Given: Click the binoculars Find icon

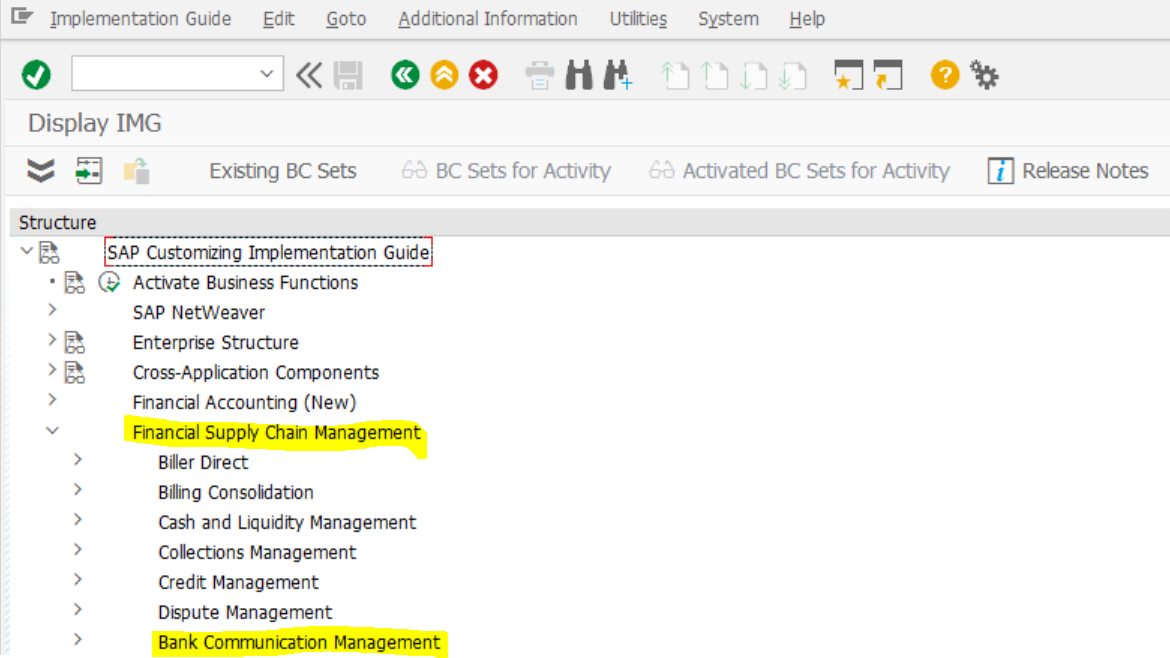Looking at the screenshot, I should tap(579, 75).
